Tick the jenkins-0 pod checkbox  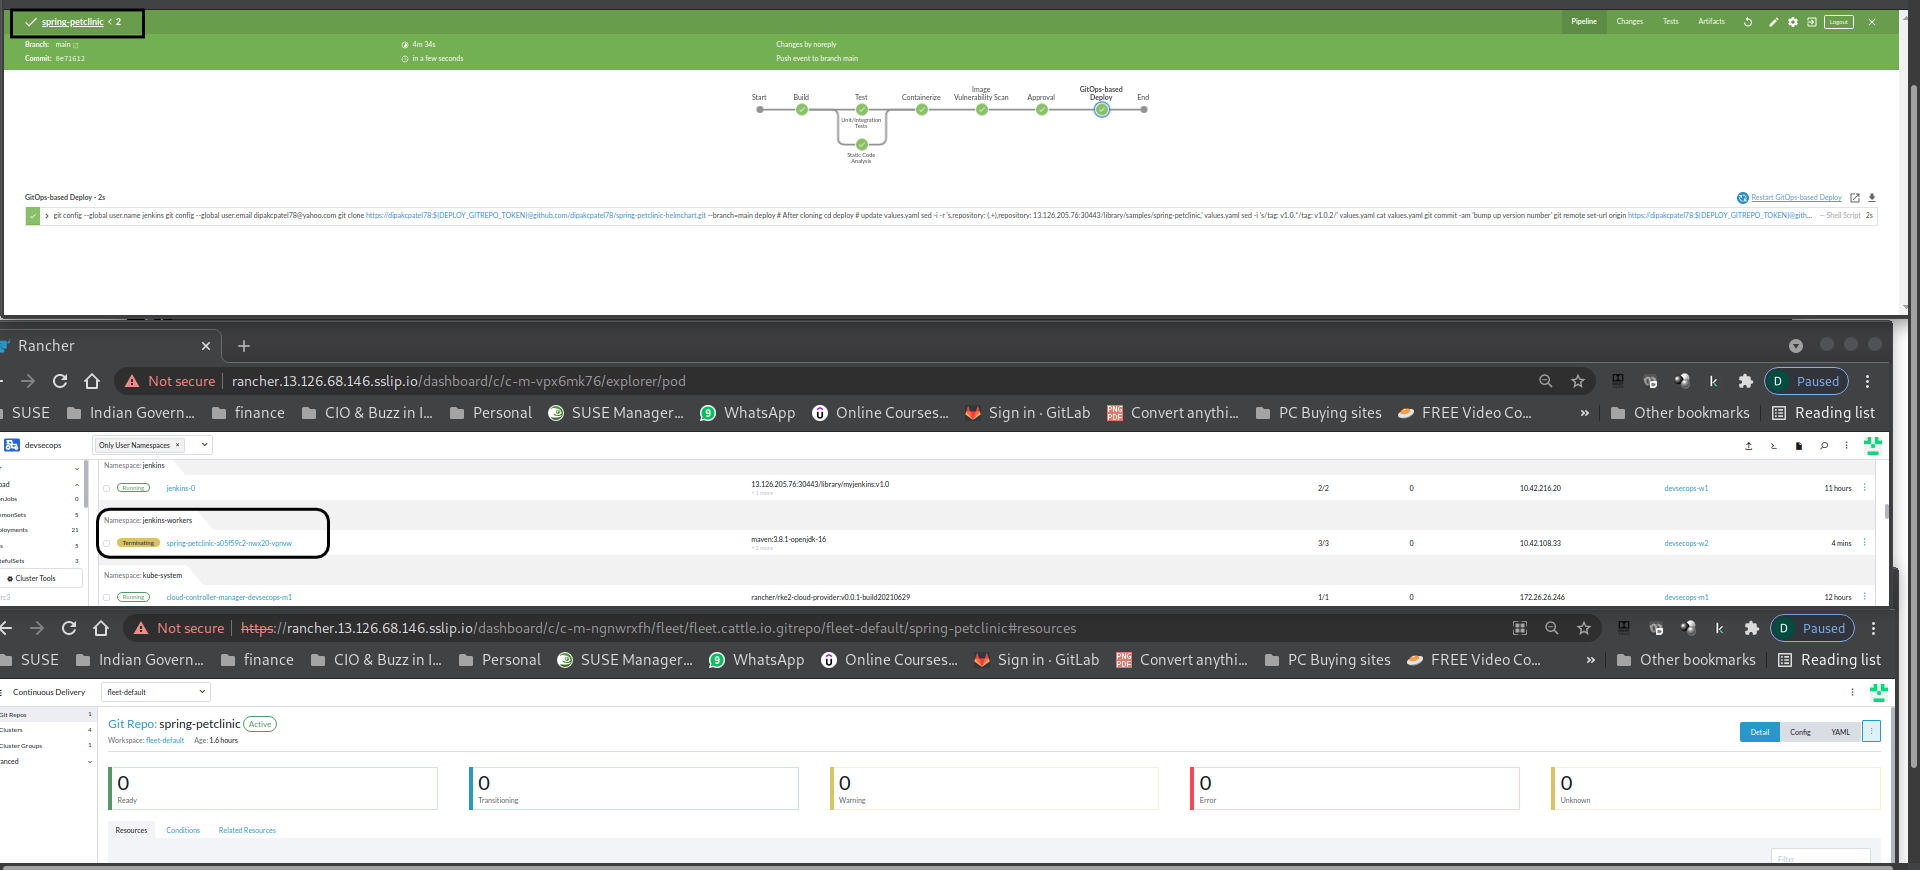pyautogui.click(x=107, y=489)
